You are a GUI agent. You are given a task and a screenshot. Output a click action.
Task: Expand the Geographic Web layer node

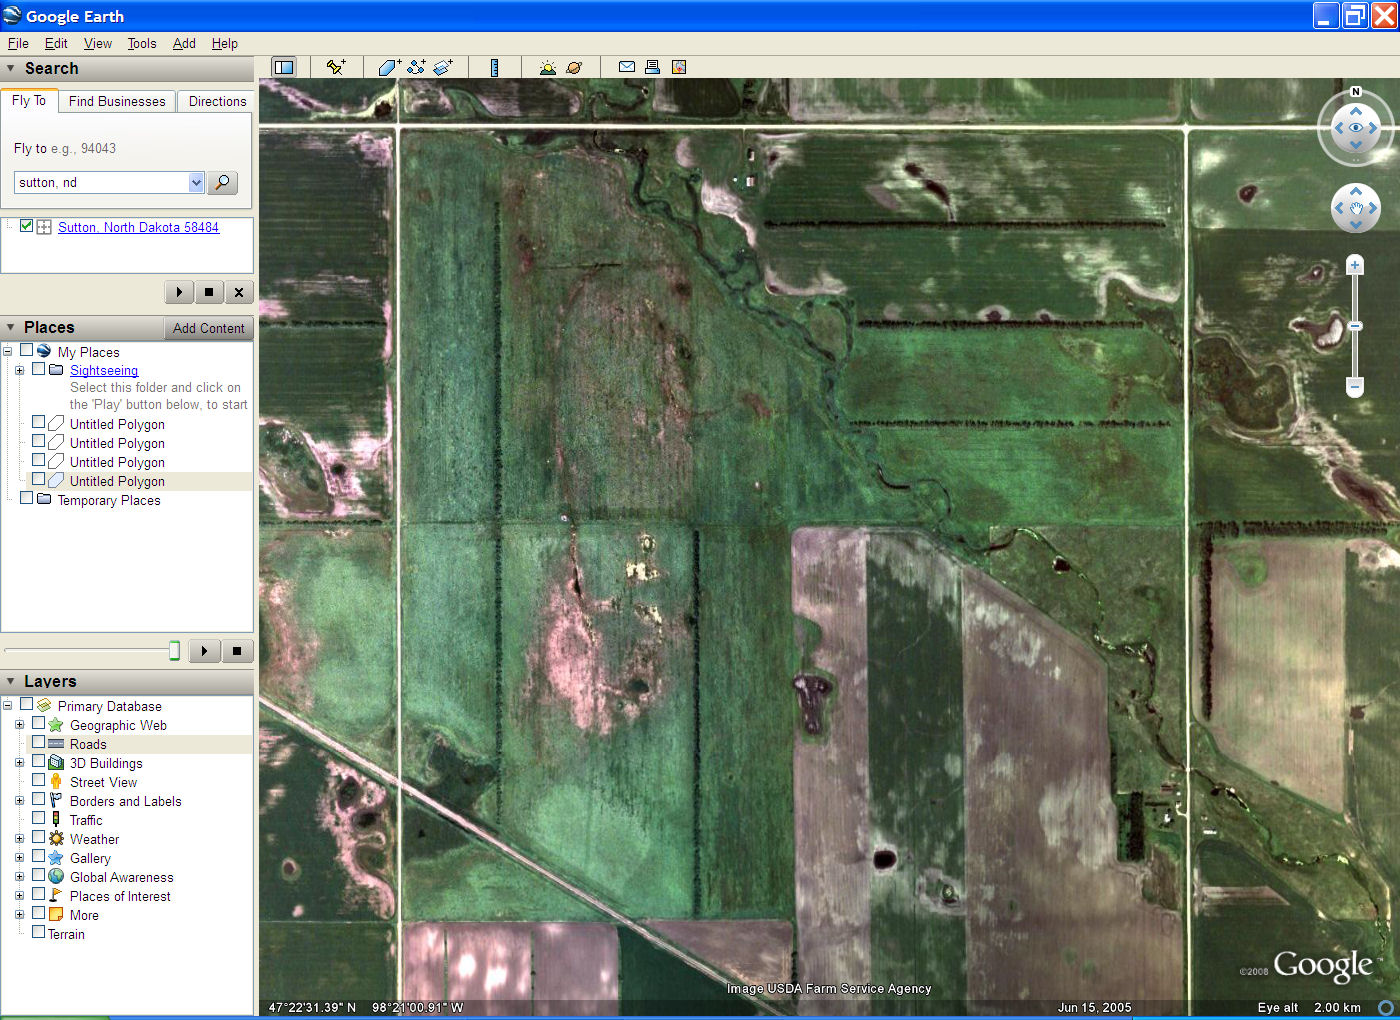point(19,725)
